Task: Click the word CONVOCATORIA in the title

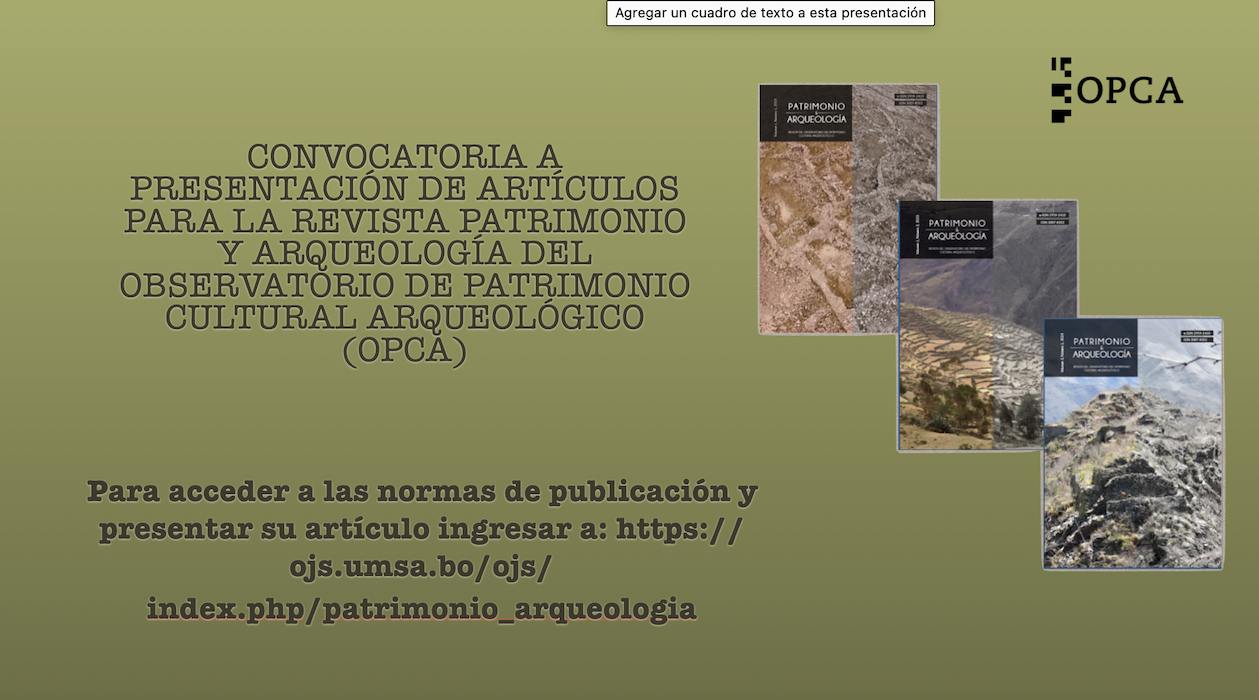Action: click(x=394, y=155)
